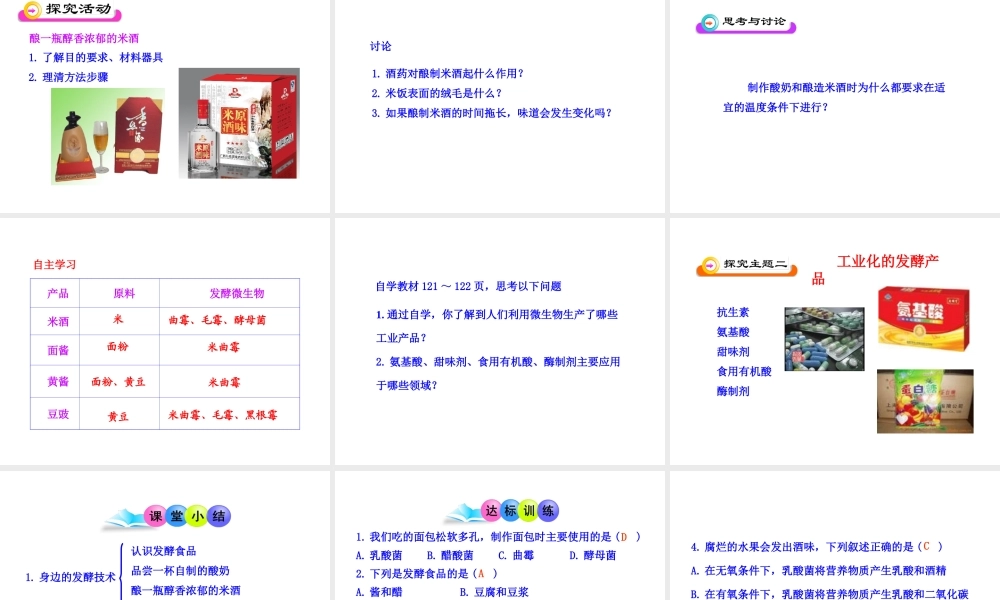Click the green 训 bubble in training title
The height and width of the screenshot is (600, 1000).
(x=529, y=510)
